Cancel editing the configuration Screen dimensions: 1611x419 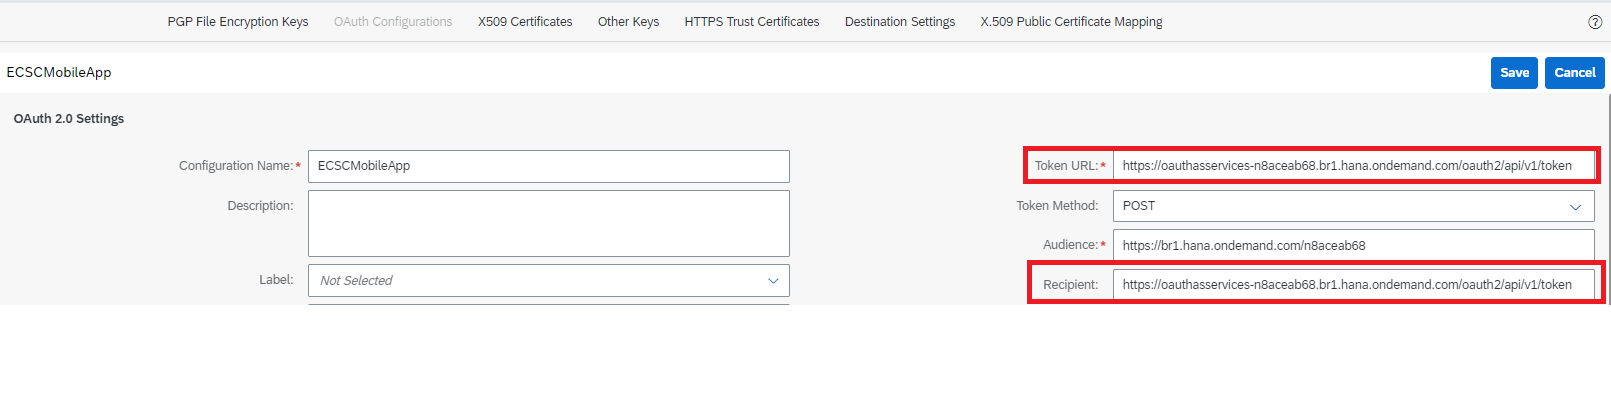coord(1575,73)
